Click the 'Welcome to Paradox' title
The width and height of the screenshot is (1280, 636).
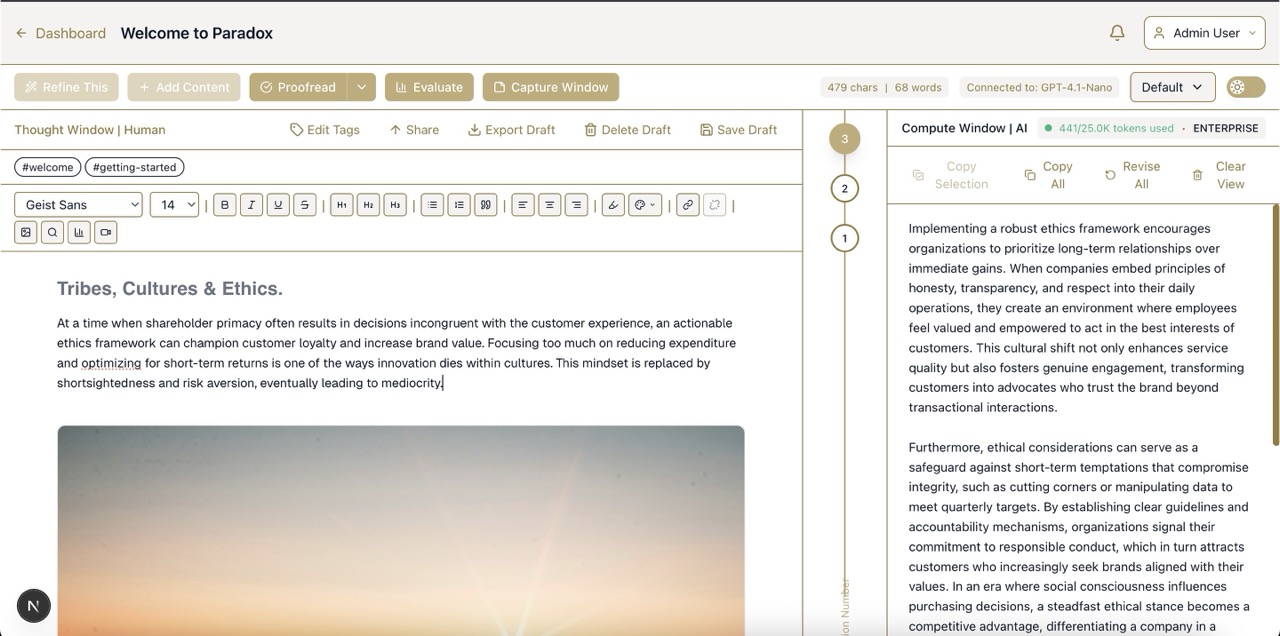(x=197, y=33)
